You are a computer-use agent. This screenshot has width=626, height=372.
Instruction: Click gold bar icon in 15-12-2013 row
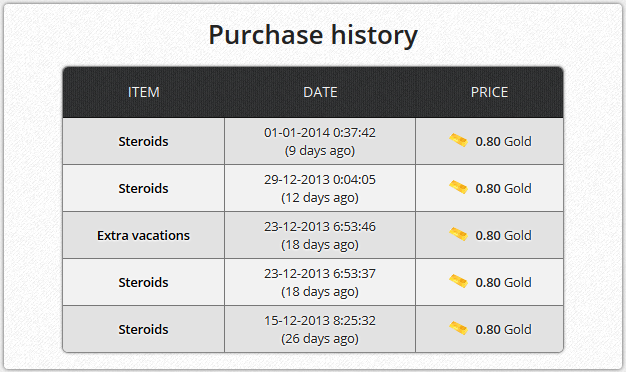(x=458, y=329)
